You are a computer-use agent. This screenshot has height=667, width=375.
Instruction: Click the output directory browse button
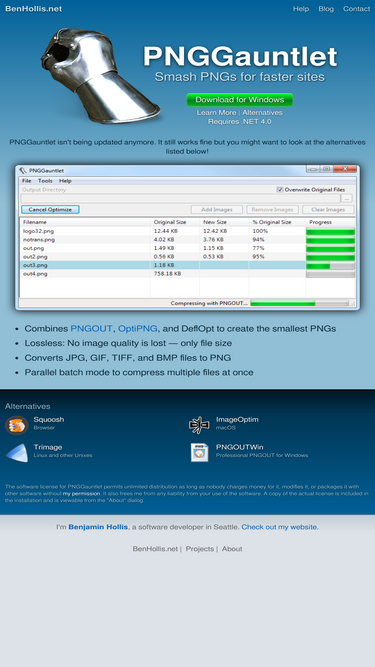(x=347, y=198)
